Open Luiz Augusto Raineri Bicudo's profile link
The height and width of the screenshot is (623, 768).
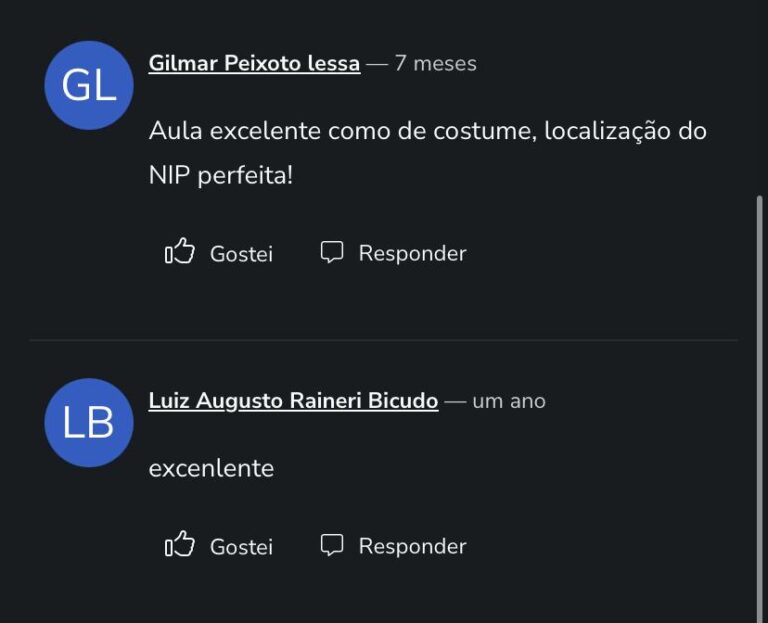point(293,401)
